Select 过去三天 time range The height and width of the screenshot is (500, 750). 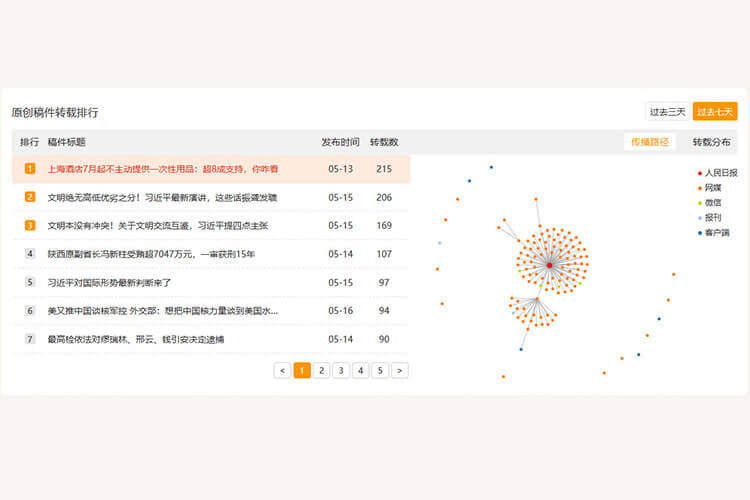[667, 111]
